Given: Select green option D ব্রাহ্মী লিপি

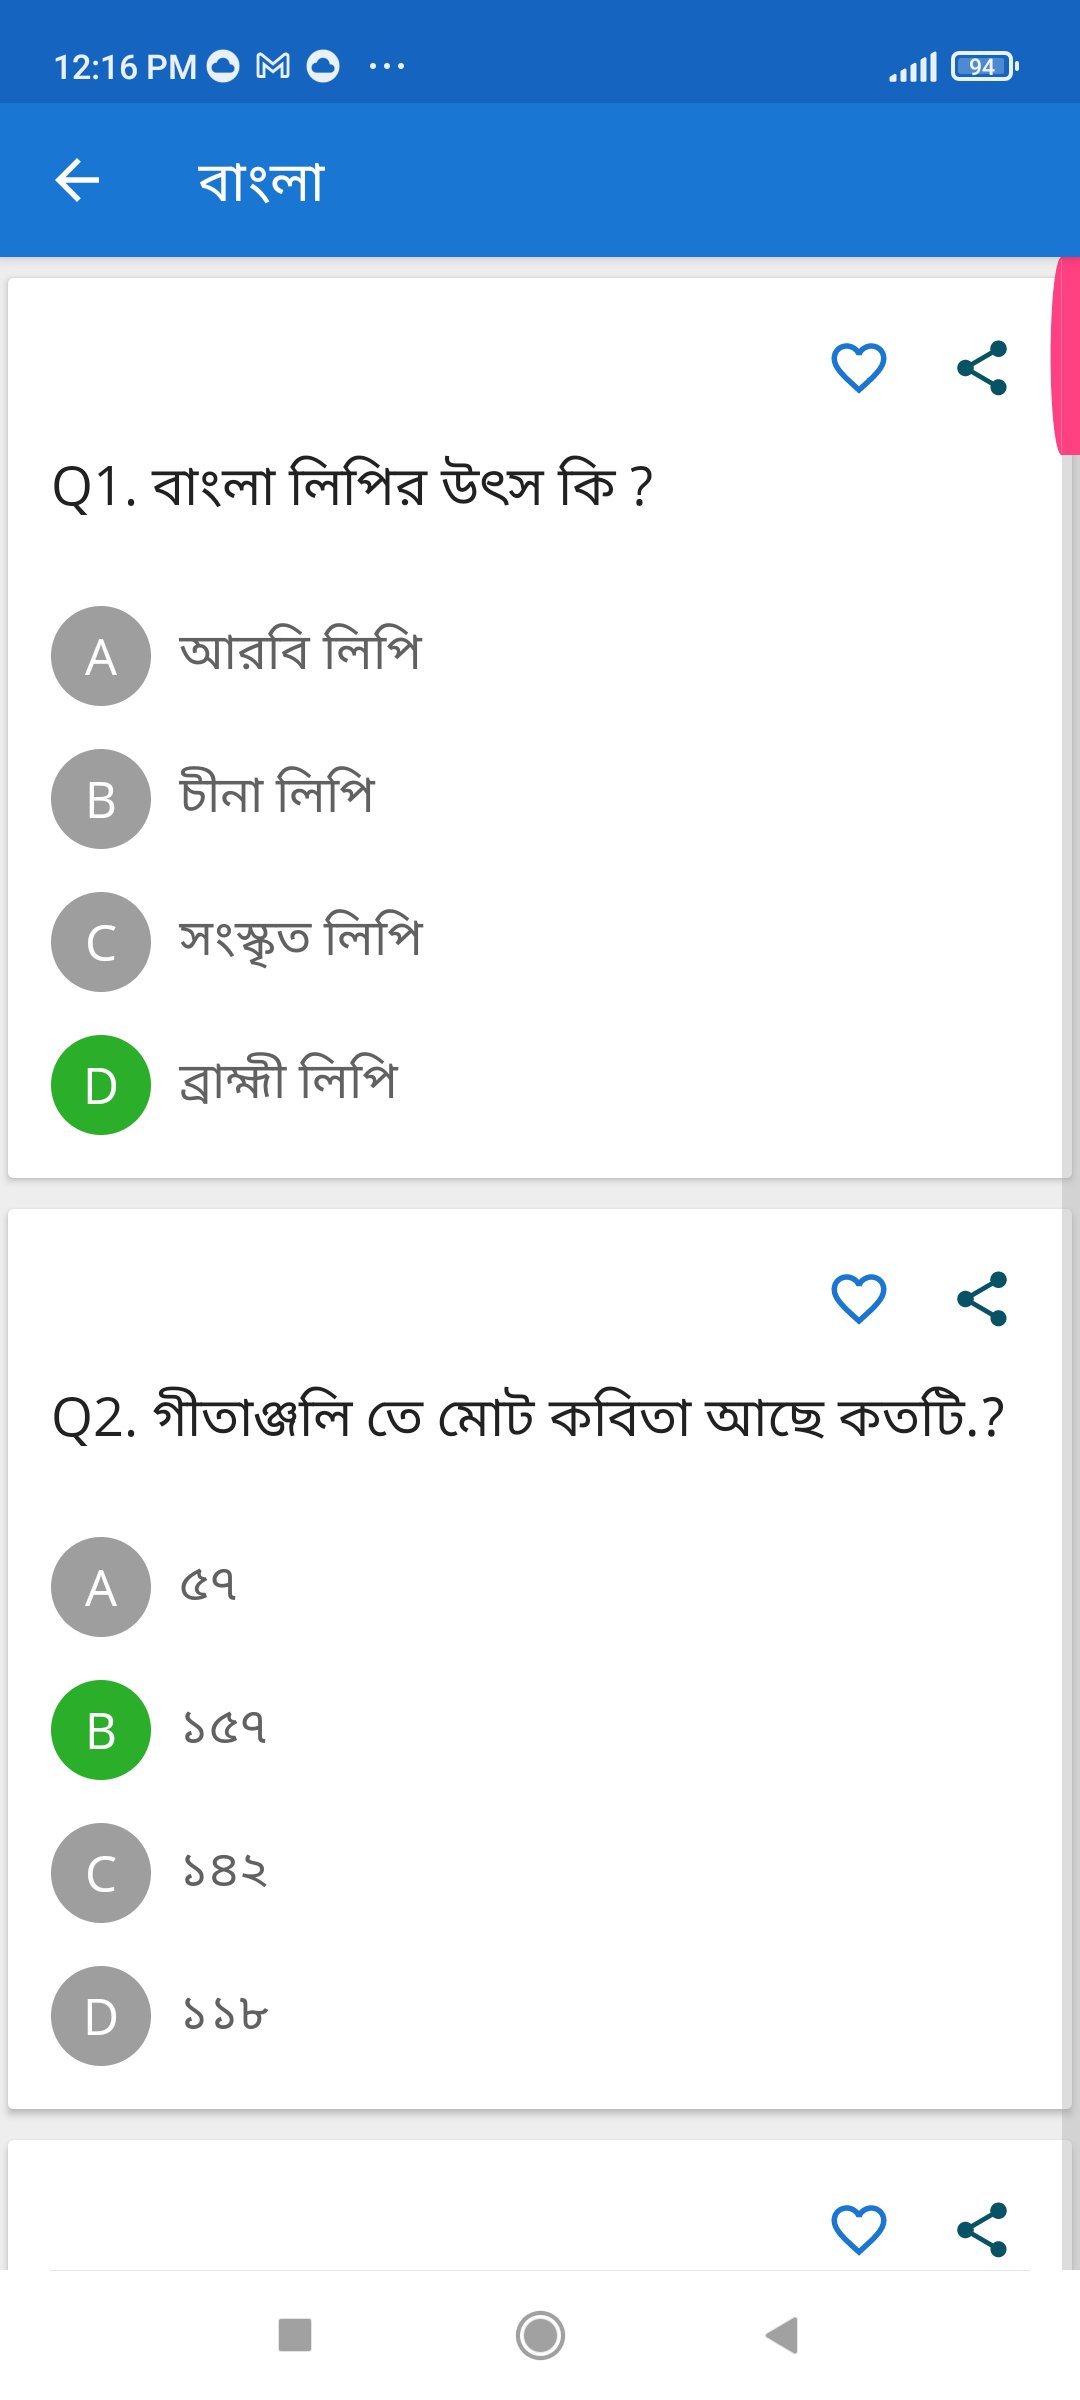Looking at the screenshot, I should (101, 1085).
